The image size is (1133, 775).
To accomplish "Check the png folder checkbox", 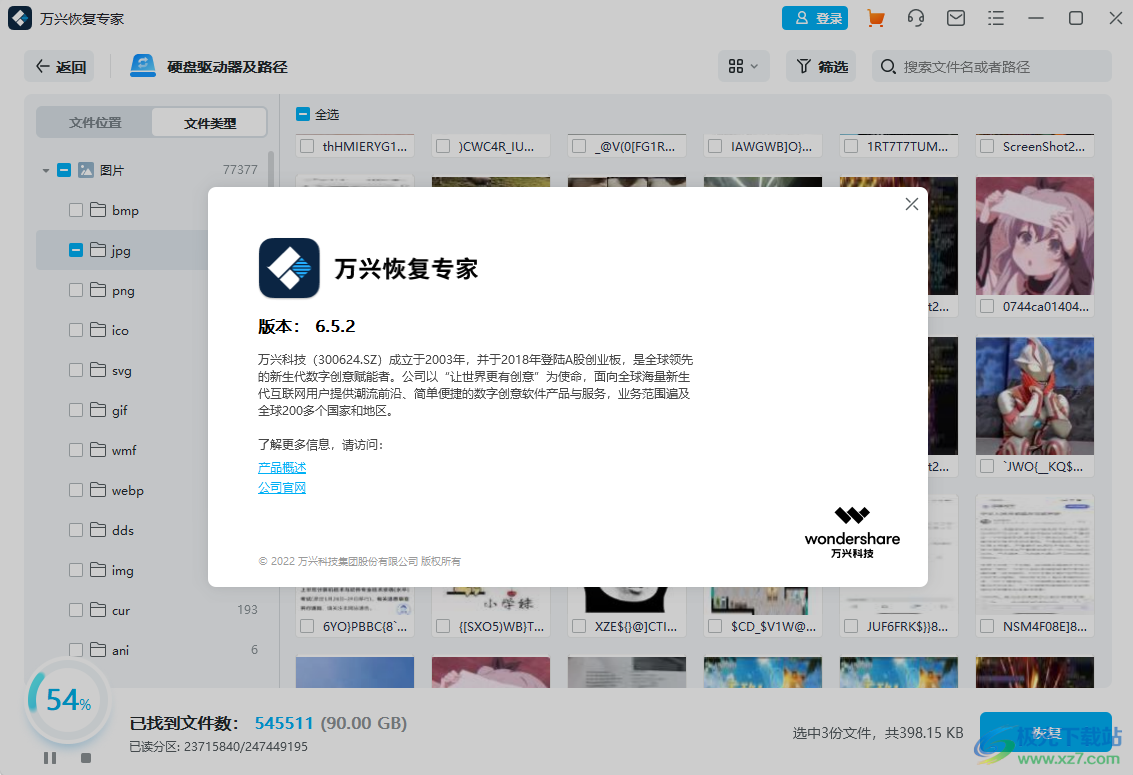I will click(76, 290).
